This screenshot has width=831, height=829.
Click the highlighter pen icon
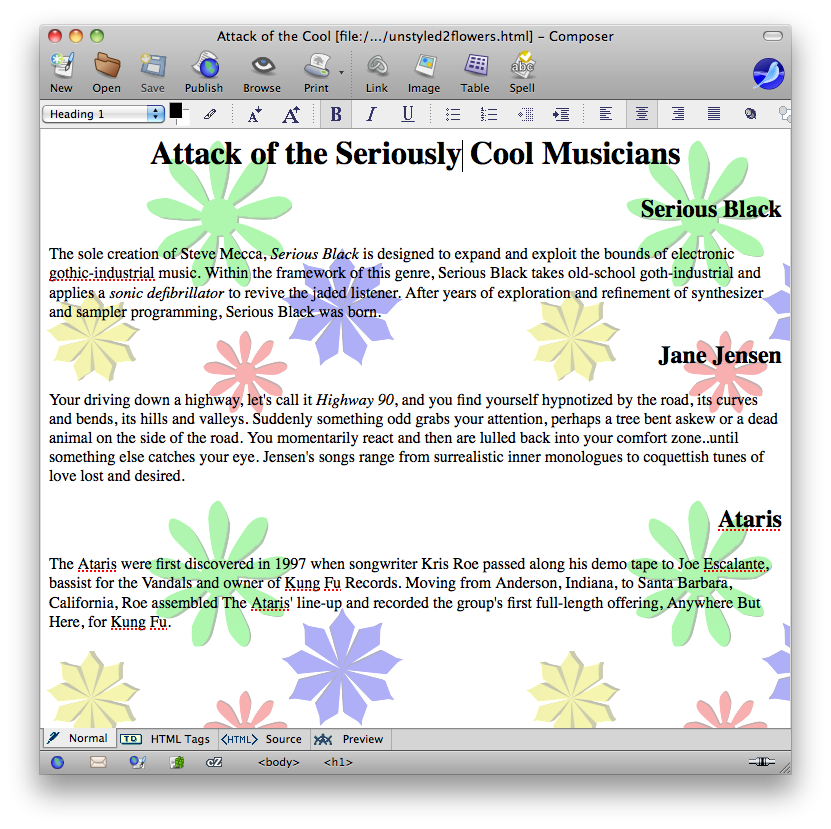coord(210,115)
